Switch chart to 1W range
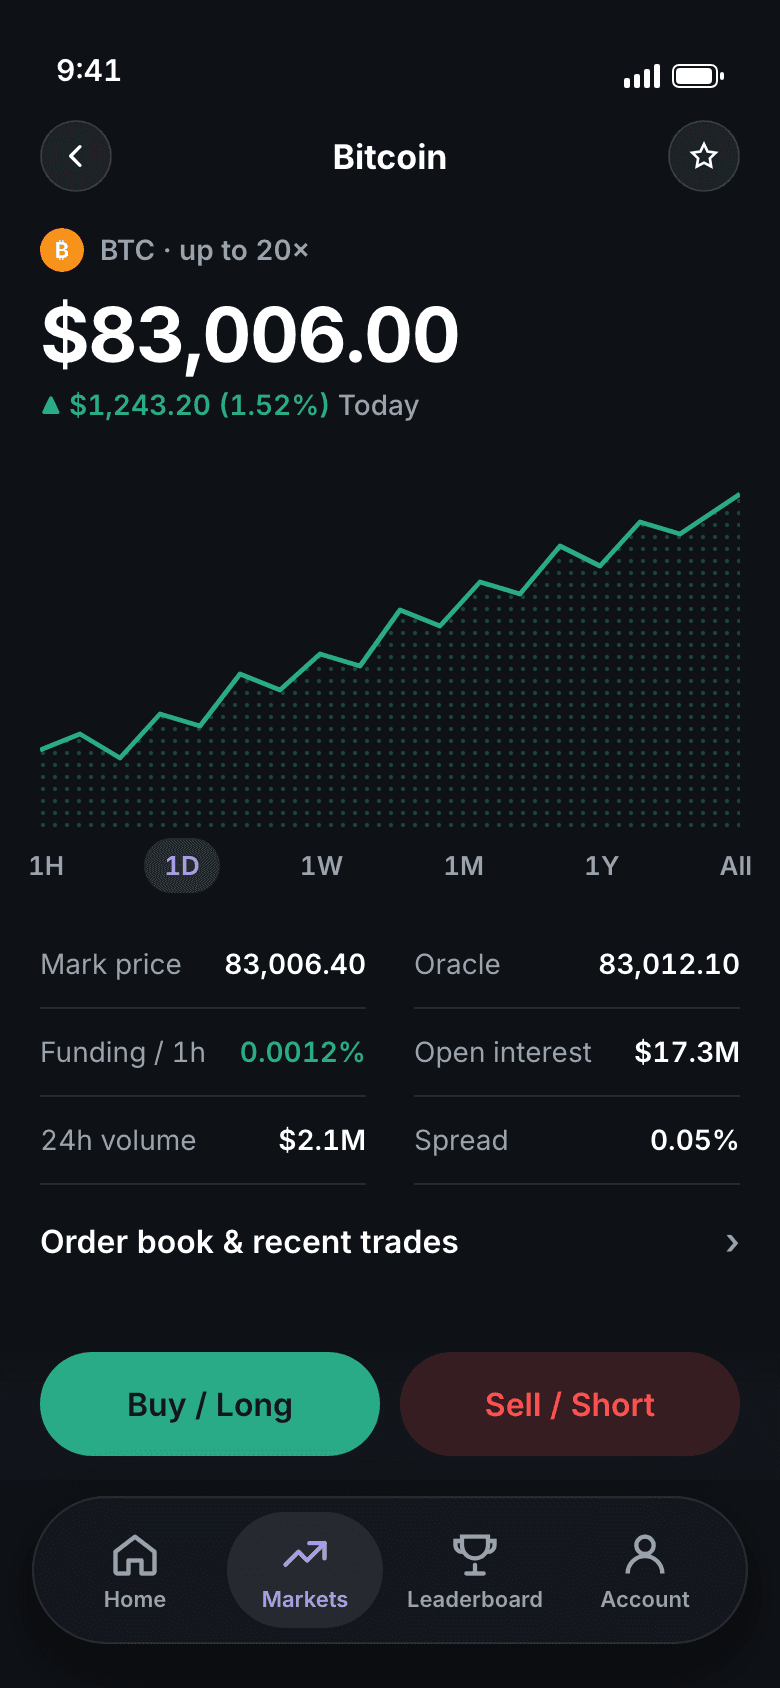The height and width of the screenshot is (1688, 780). (x=322, y=866)
